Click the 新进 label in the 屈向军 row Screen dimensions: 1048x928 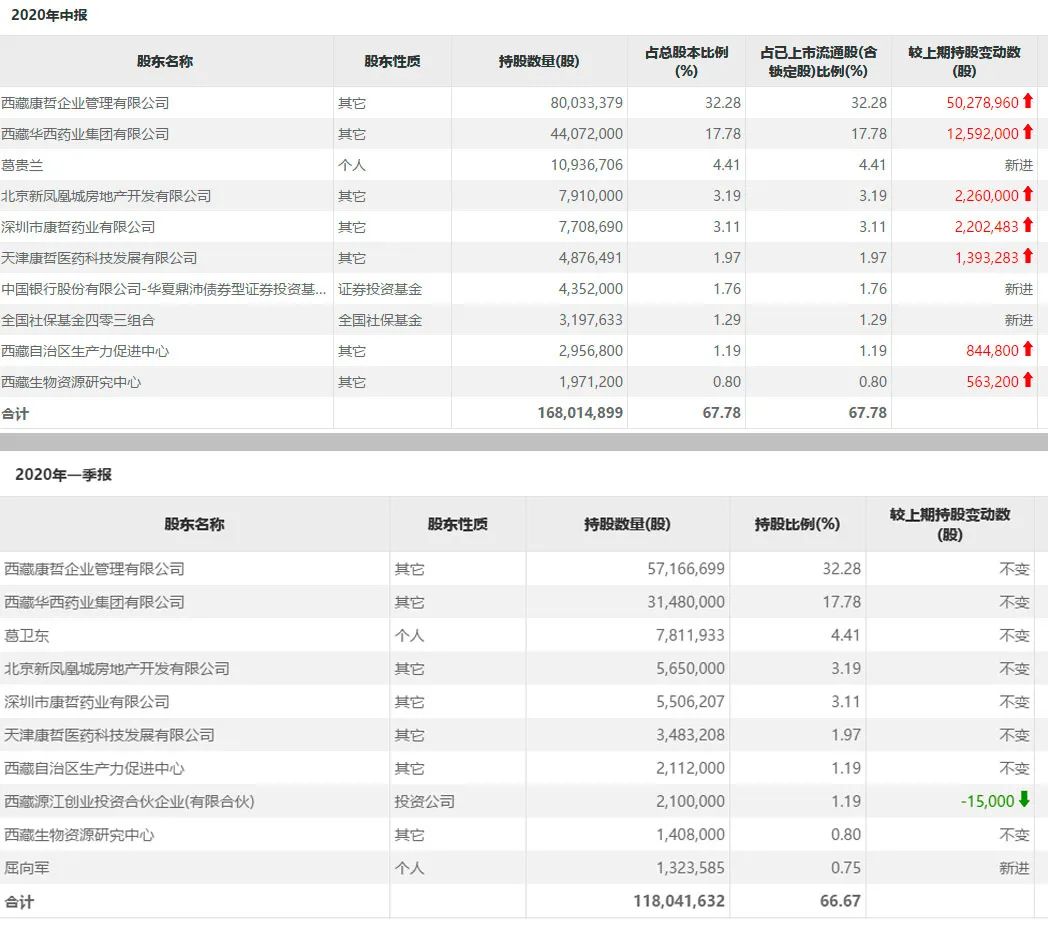click(1014, 868)
